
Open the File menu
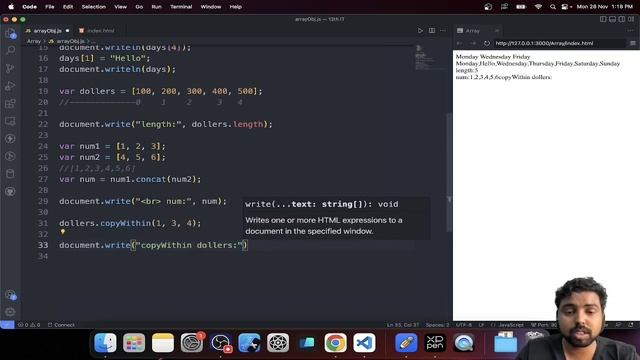click(50, 7)
